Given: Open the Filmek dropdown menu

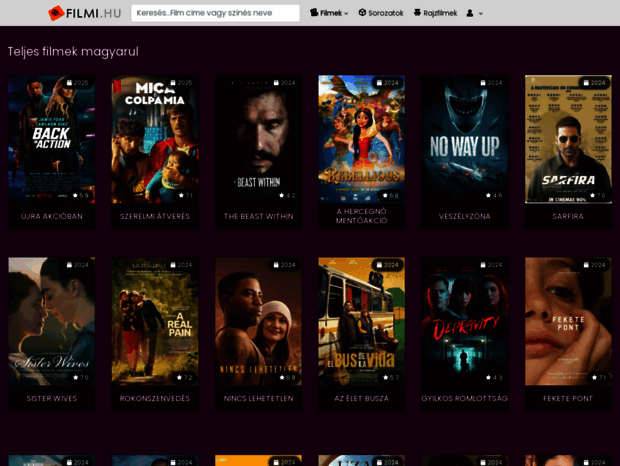Looking at the screenshot, I should (329, 13).
